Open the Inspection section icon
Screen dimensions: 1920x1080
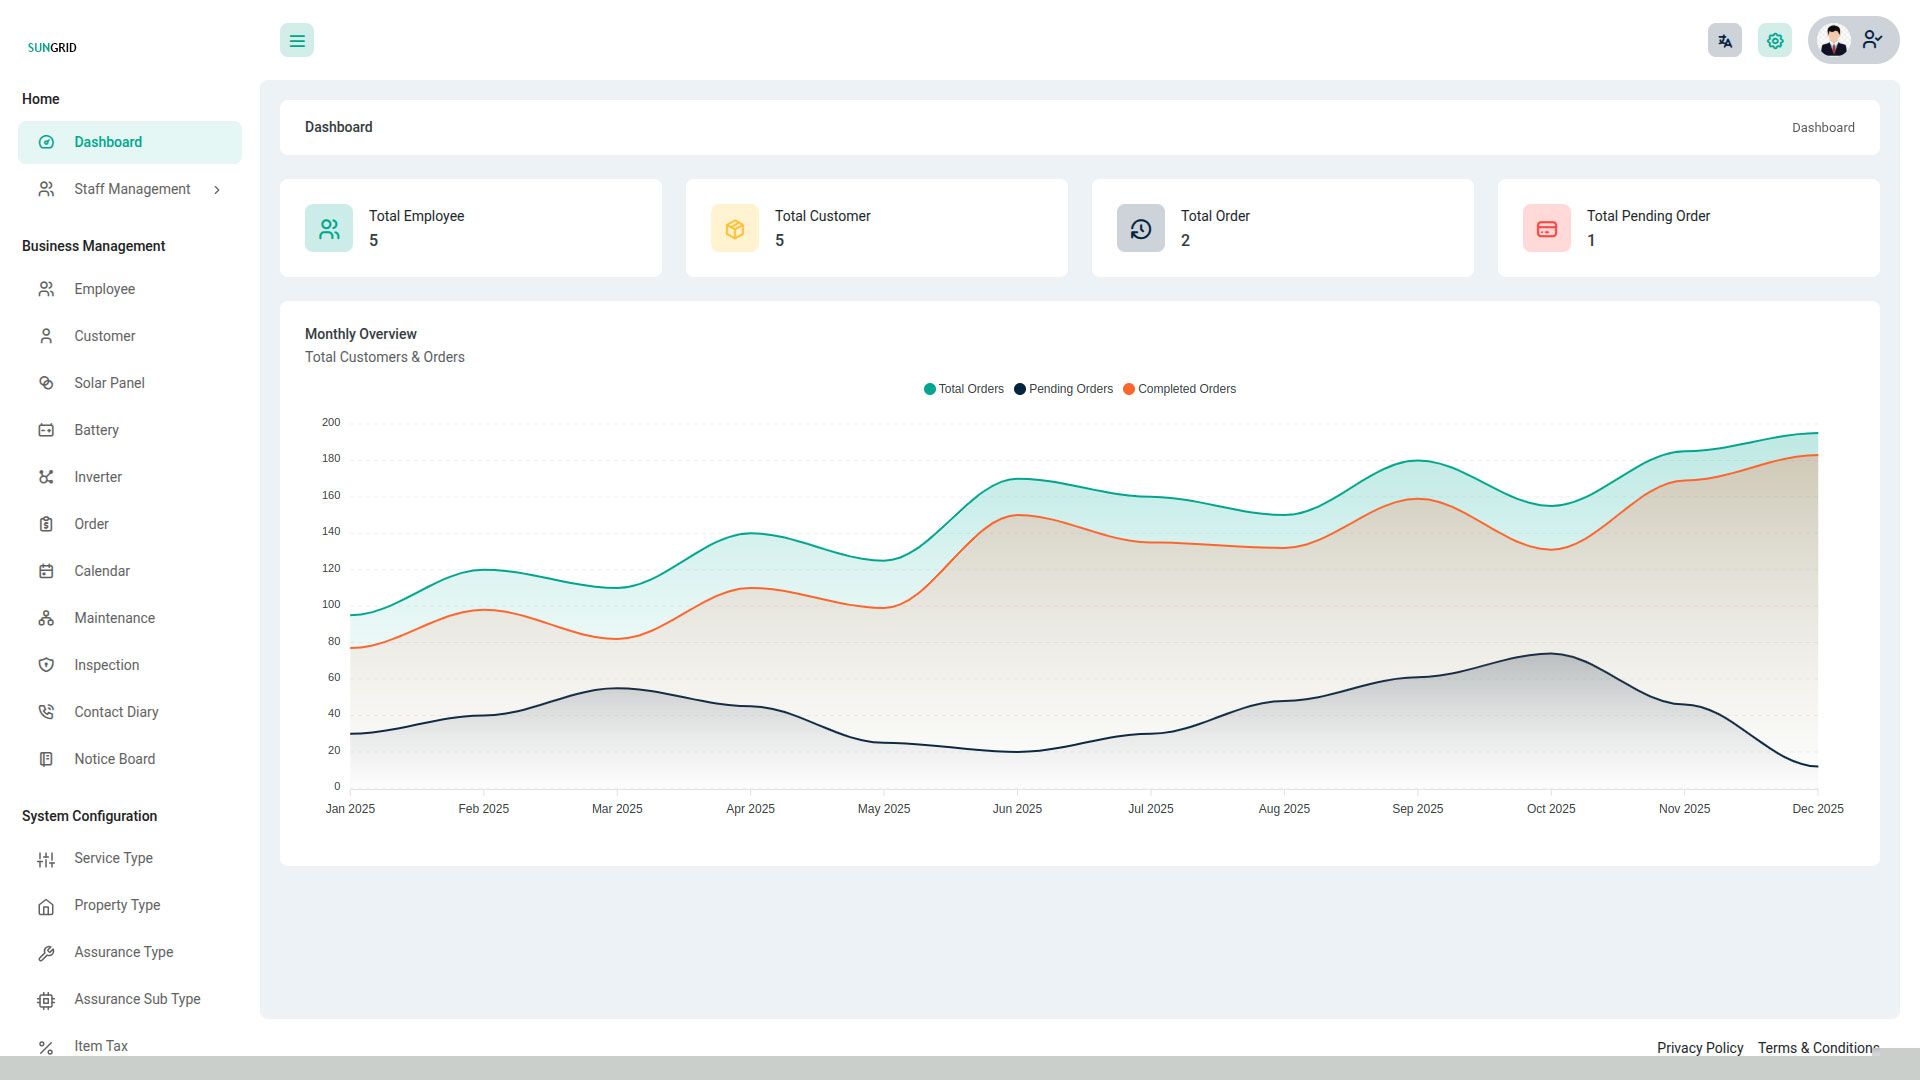[x=46, y=665]
